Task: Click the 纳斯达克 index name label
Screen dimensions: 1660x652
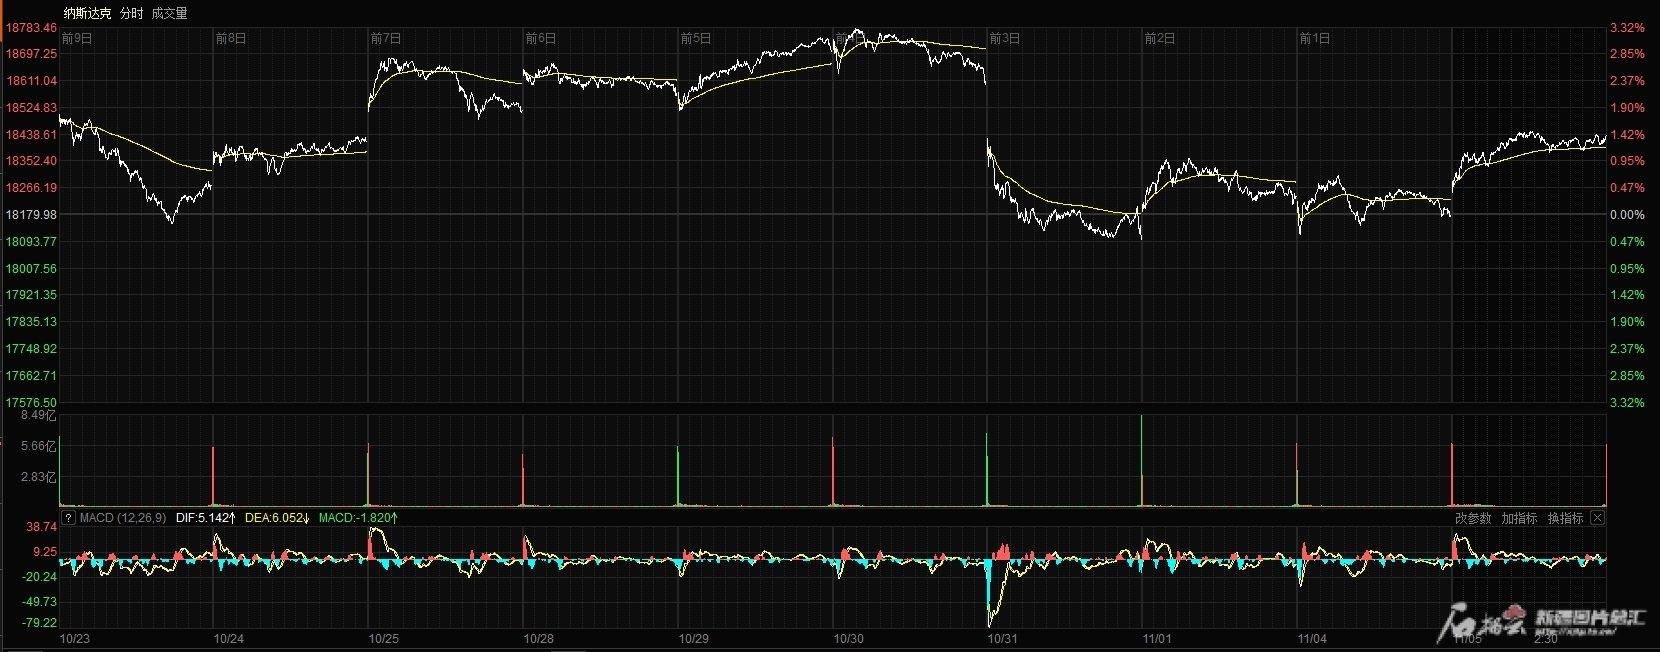Action: coord(87,13)
